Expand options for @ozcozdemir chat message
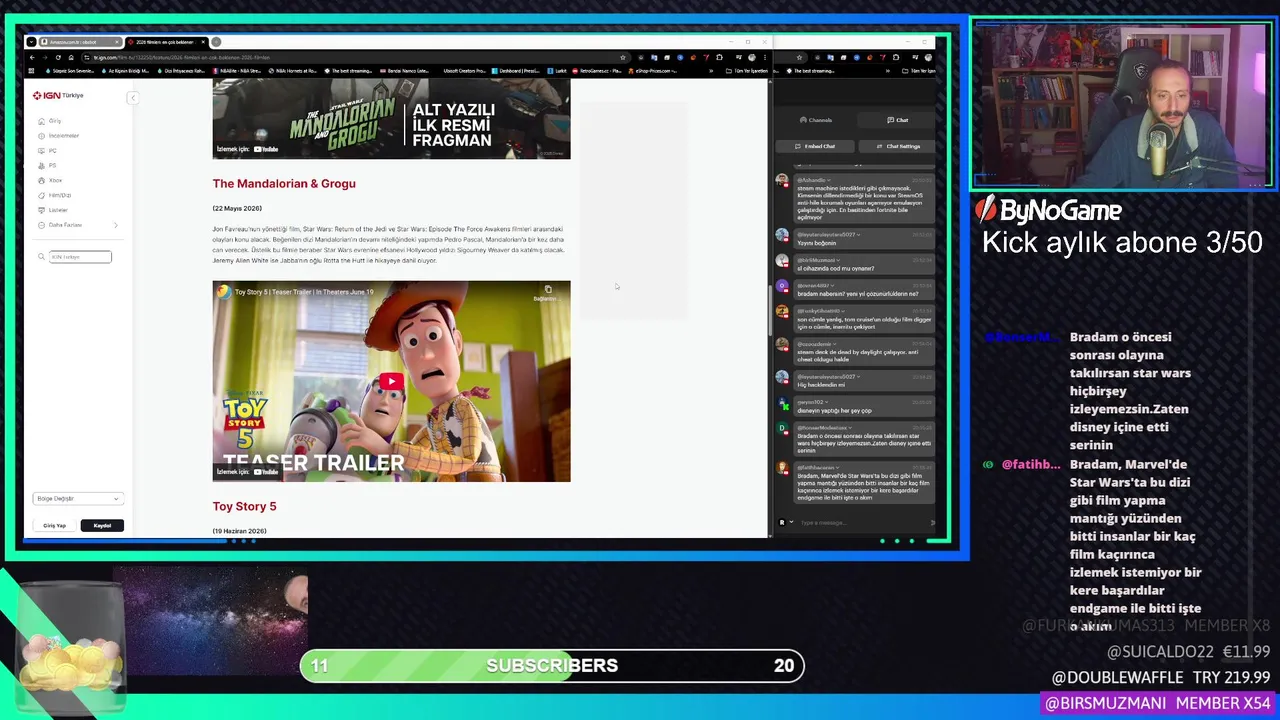 (835, 344)
